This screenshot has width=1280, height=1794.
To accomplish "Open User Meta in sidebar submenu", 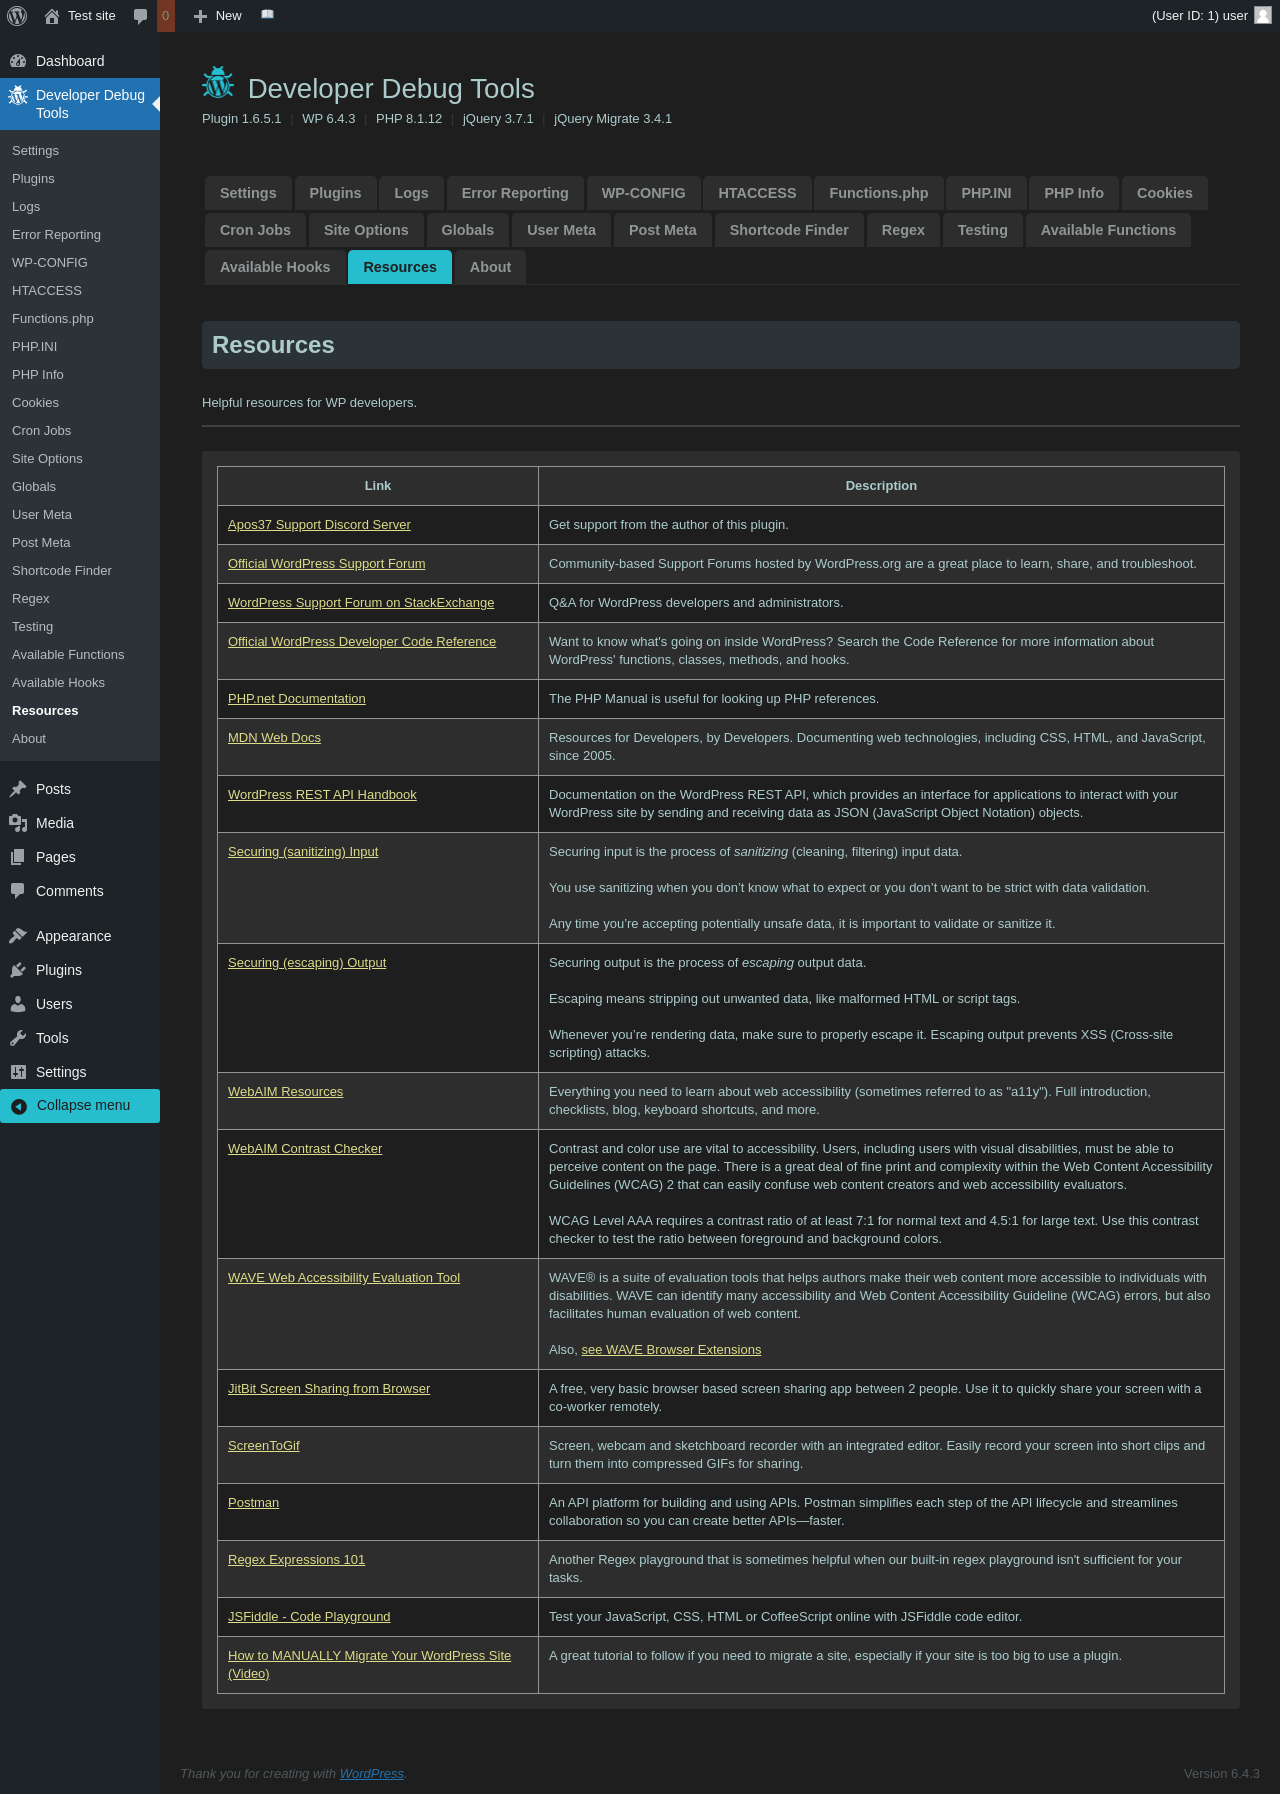I will (x=80, y=515).
